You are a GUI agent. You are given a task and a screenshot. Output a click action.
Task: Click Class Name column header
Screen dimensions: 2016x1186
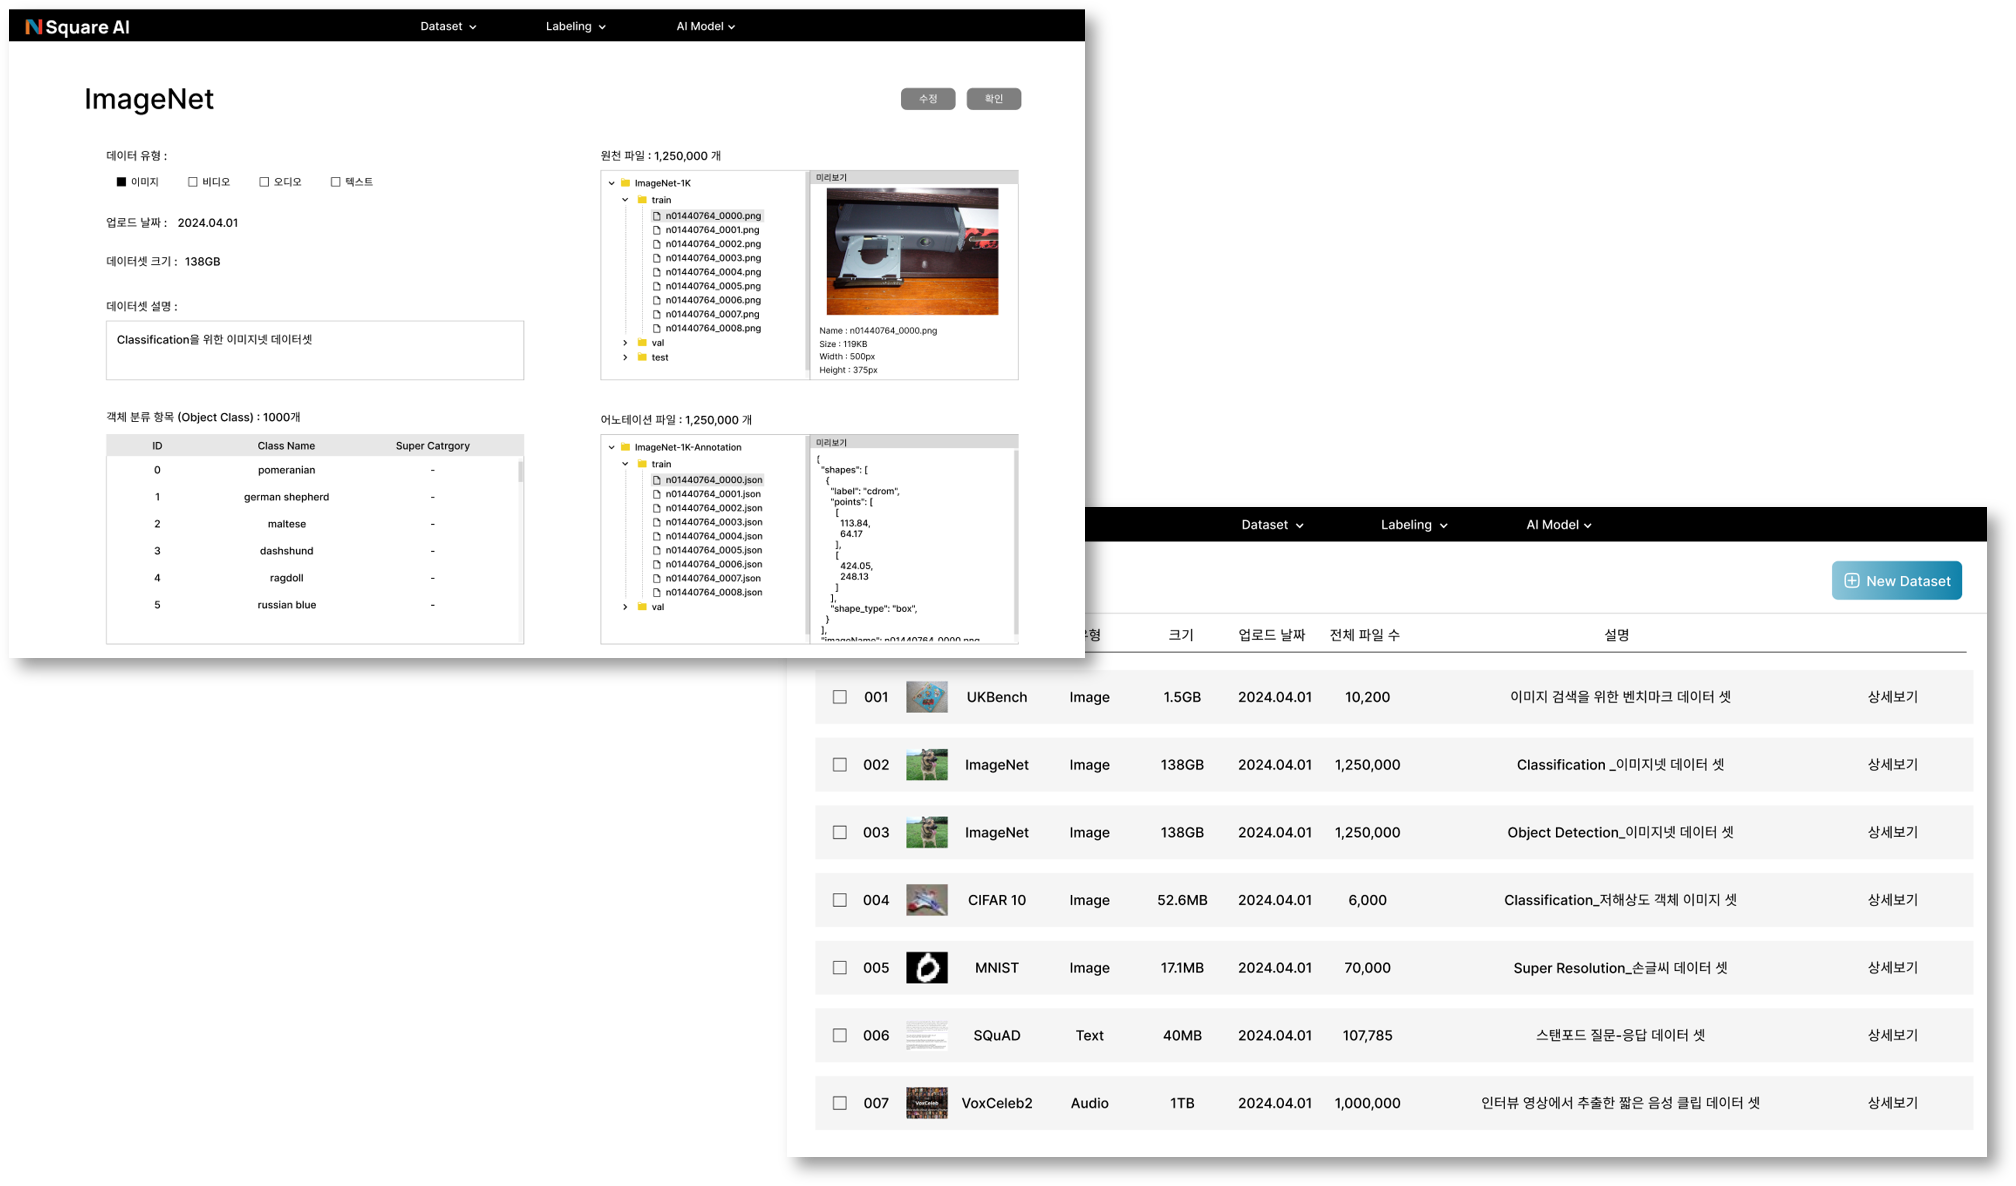[x=286, y=446]
